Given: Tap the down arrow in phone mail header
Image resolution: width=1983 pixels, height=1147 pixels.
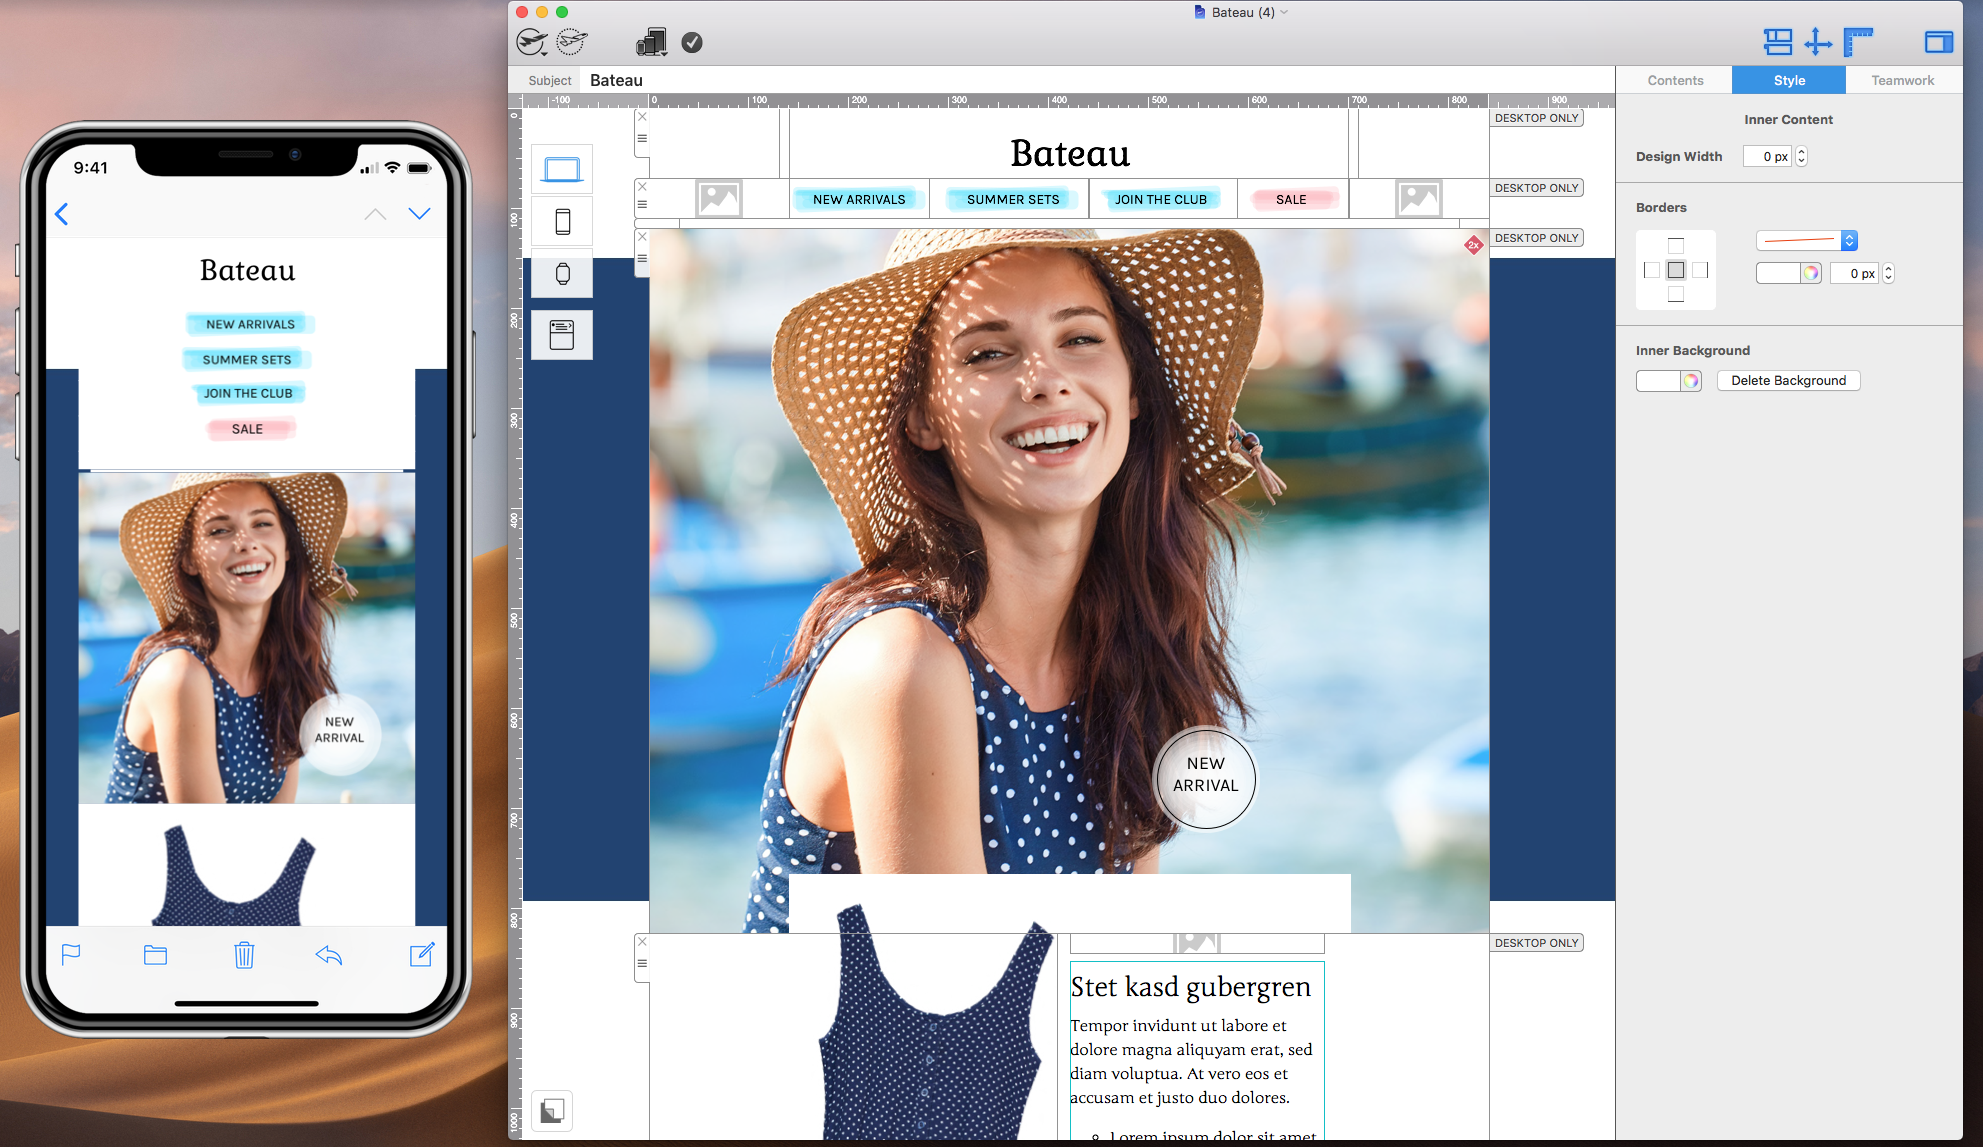Looking at the screenshot, I should pos(419,214).
